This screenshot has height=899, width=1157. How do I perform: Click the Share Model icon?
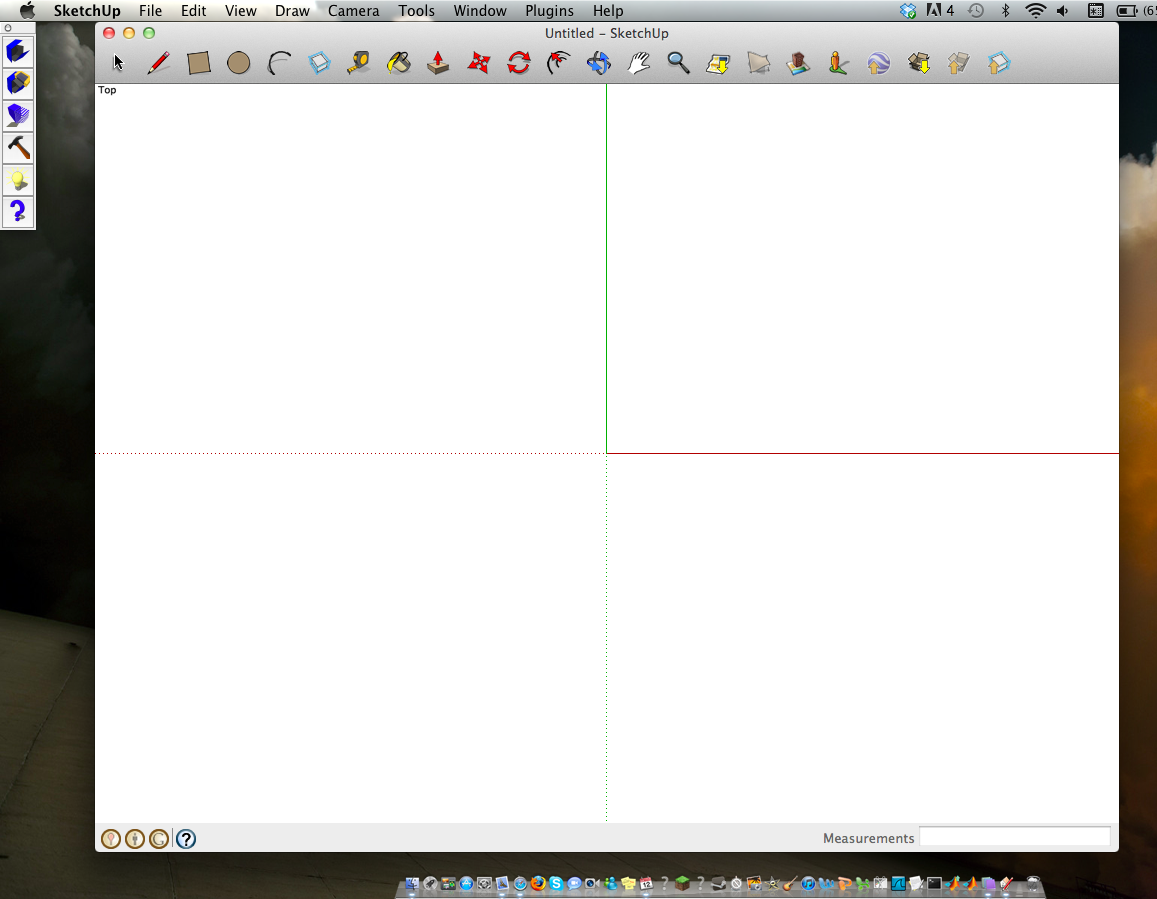[x=958, y=63]
